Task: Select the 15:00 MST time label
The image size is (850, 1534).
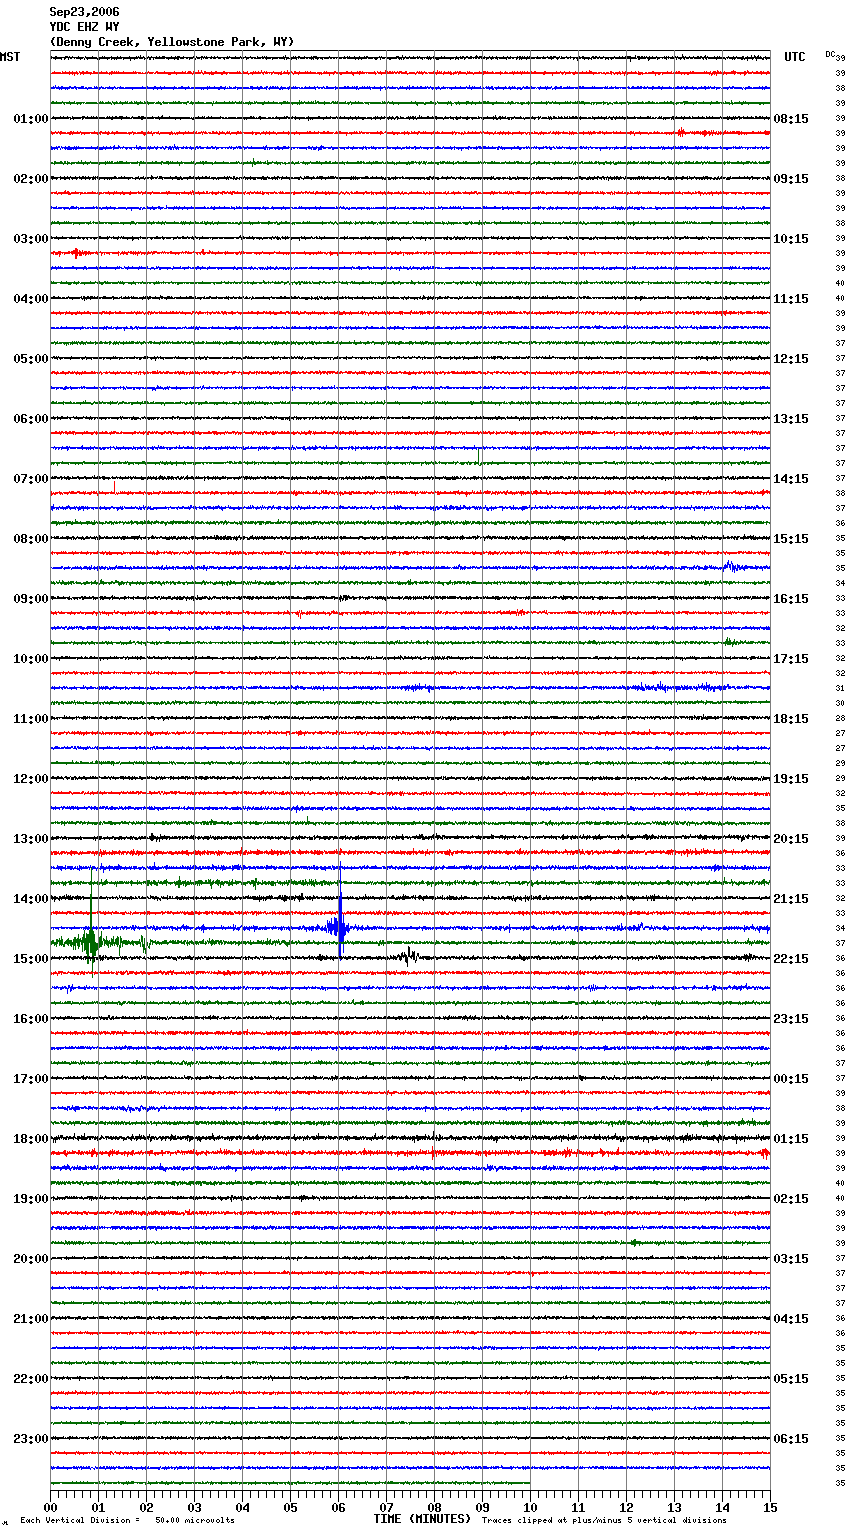Action: [x=30, y=959]
